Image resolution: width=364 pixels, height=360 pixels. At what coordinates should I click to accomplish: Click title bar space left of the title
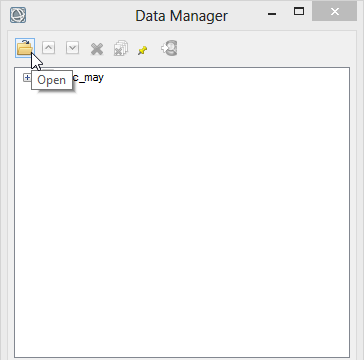coord(80,15)
